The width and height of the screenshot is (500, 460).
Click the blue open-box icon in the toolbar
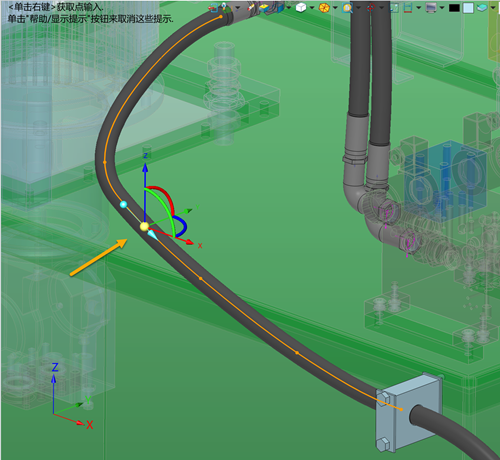278,8
